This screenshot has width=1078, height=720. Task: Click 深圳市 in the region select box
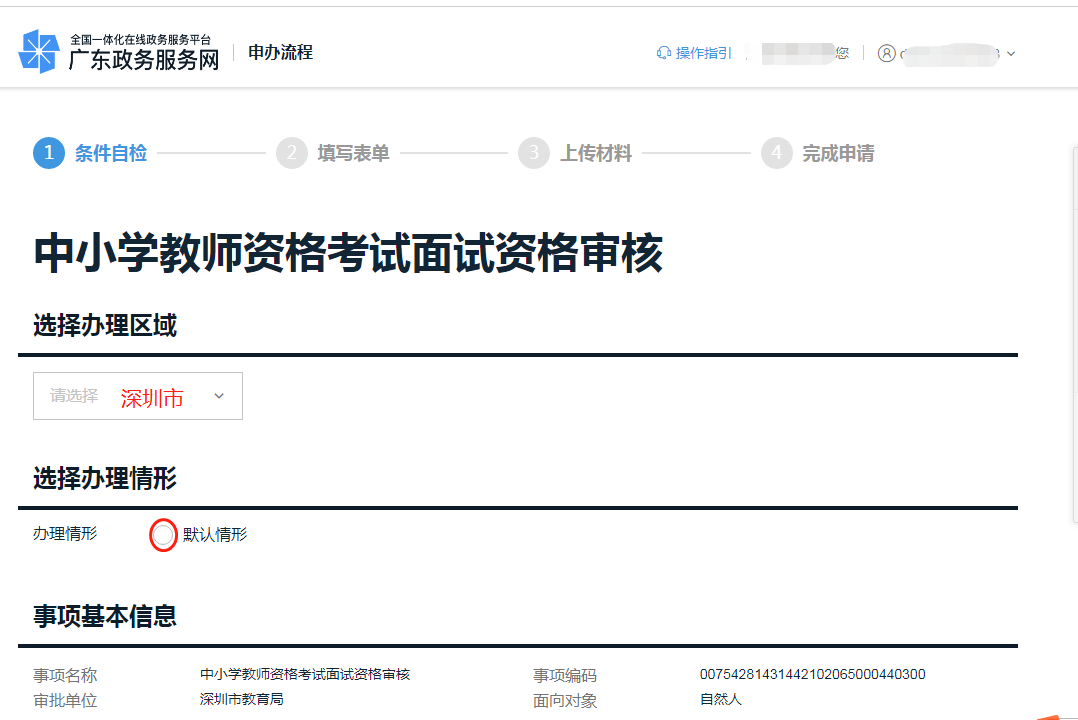coord(152,398)
